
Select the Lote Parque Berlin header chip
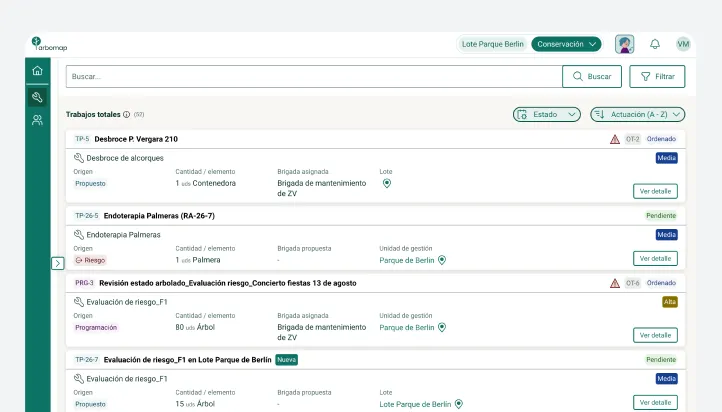point(493,44)
